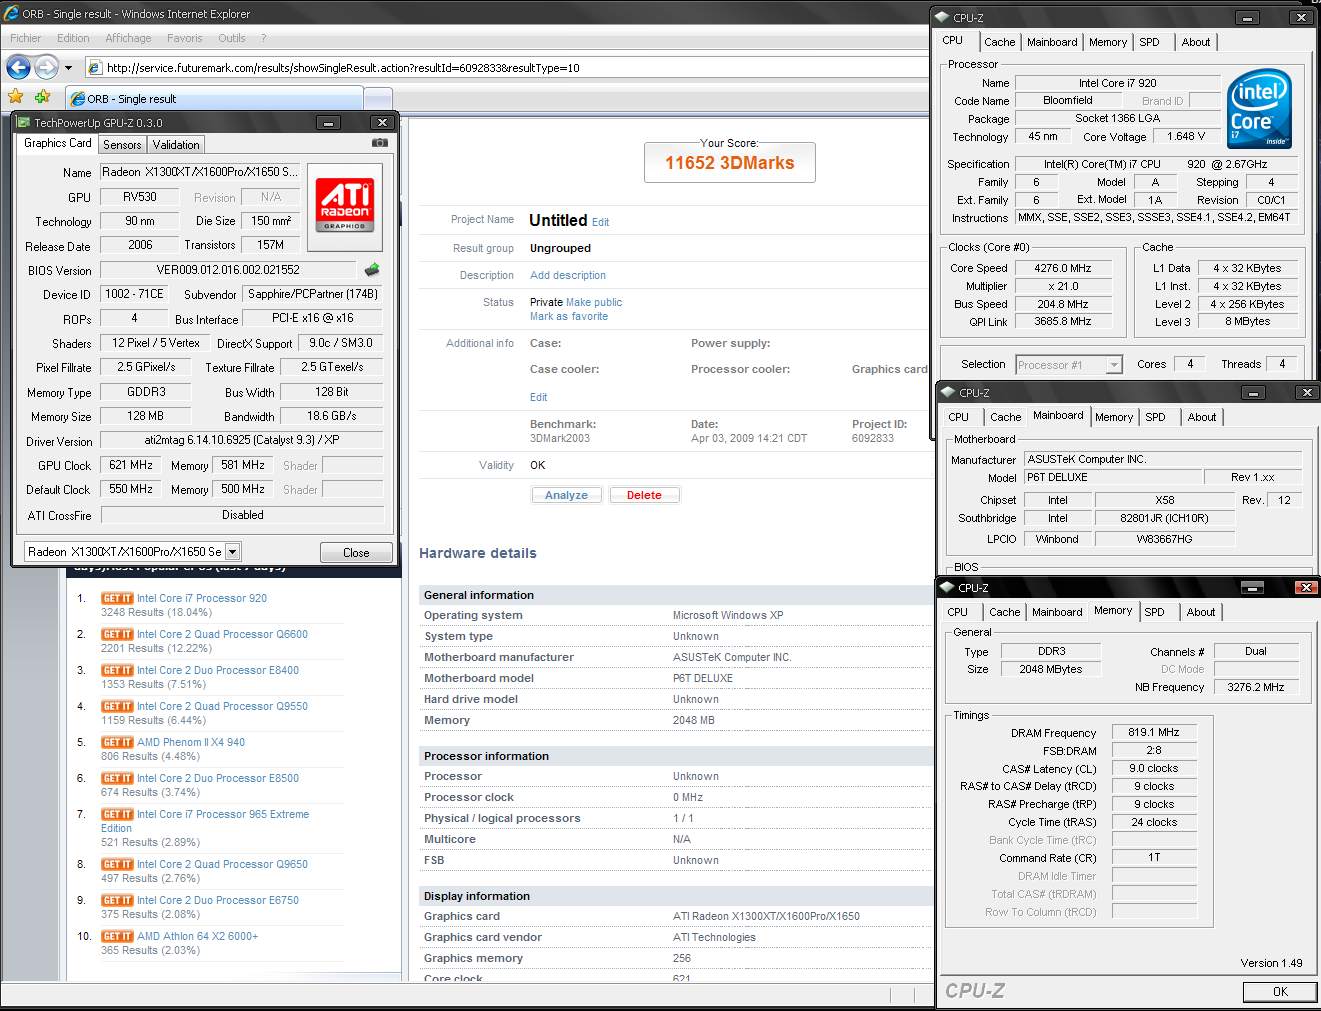Click the GET IT badge for Athlon 64 X2 6000+

pos(117,936)
